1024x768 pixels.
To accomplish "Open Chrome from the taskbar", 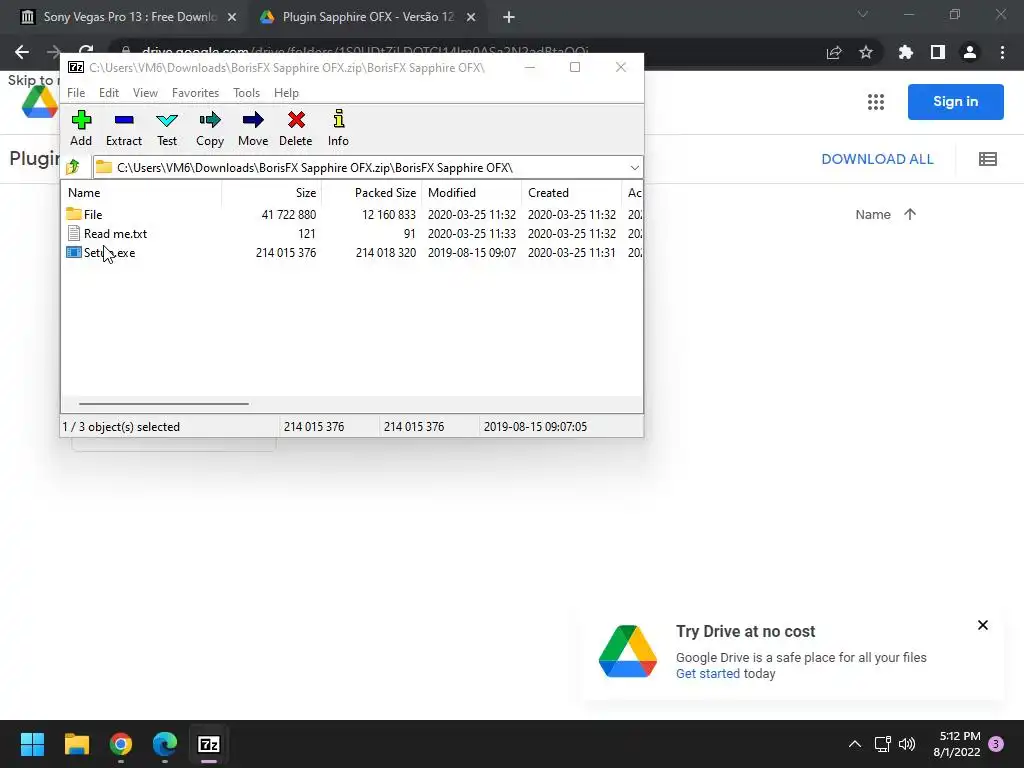I will click(121, 744).
